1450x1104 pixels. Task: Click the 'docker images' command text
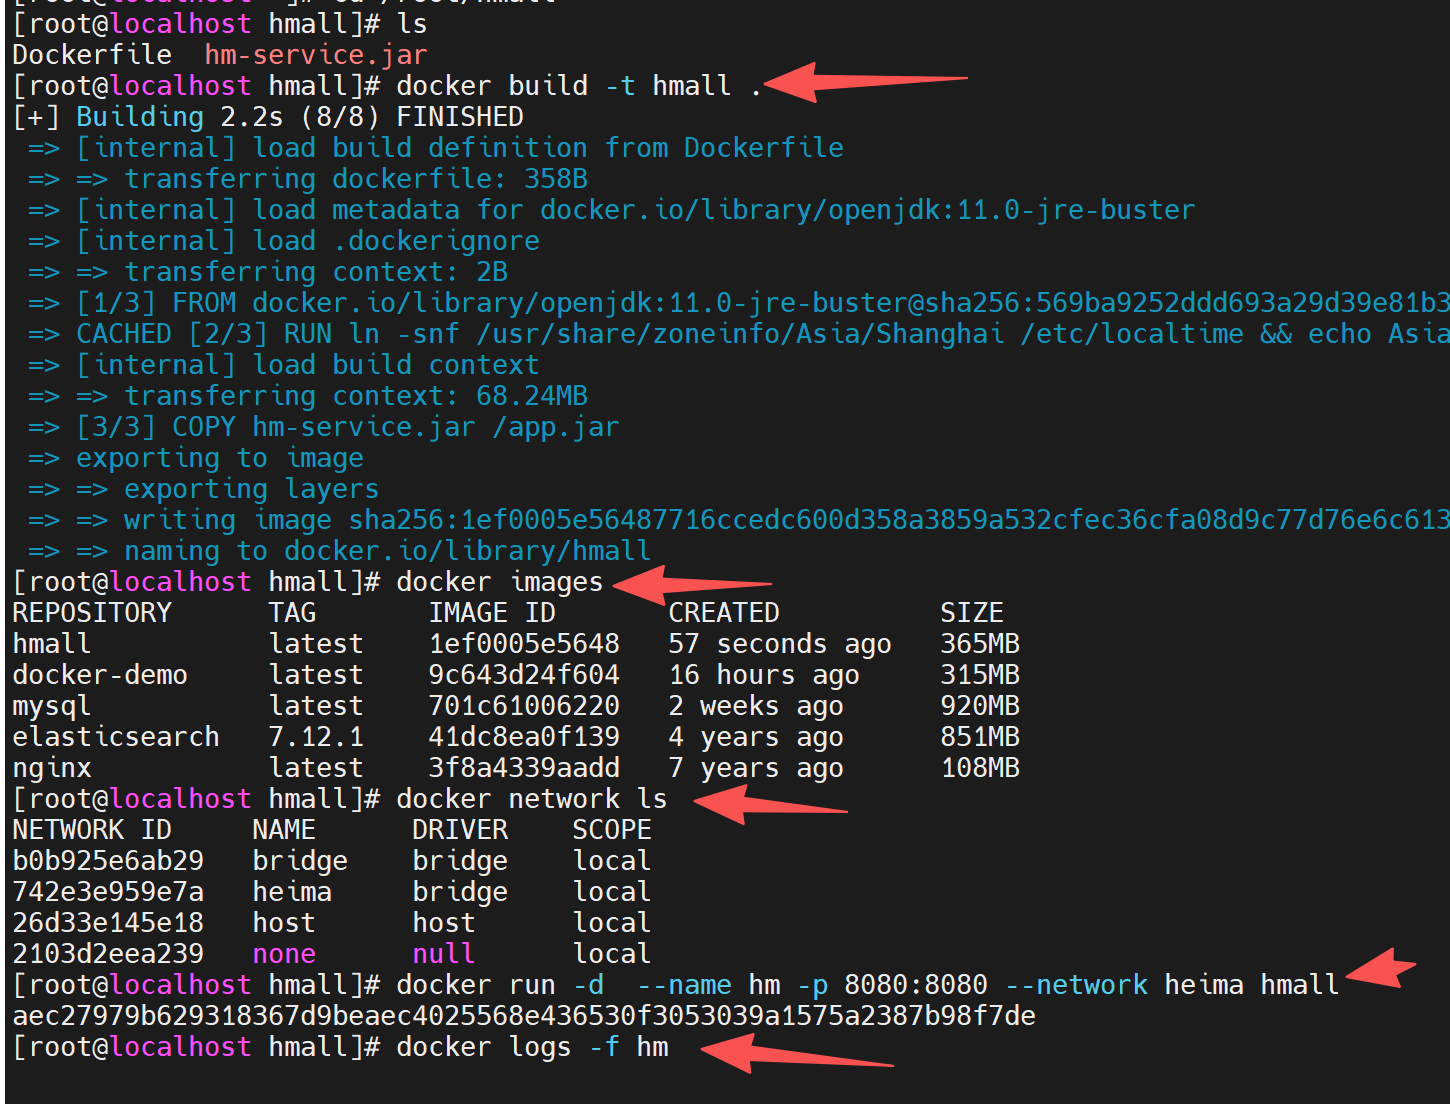(x=500, y=582)
